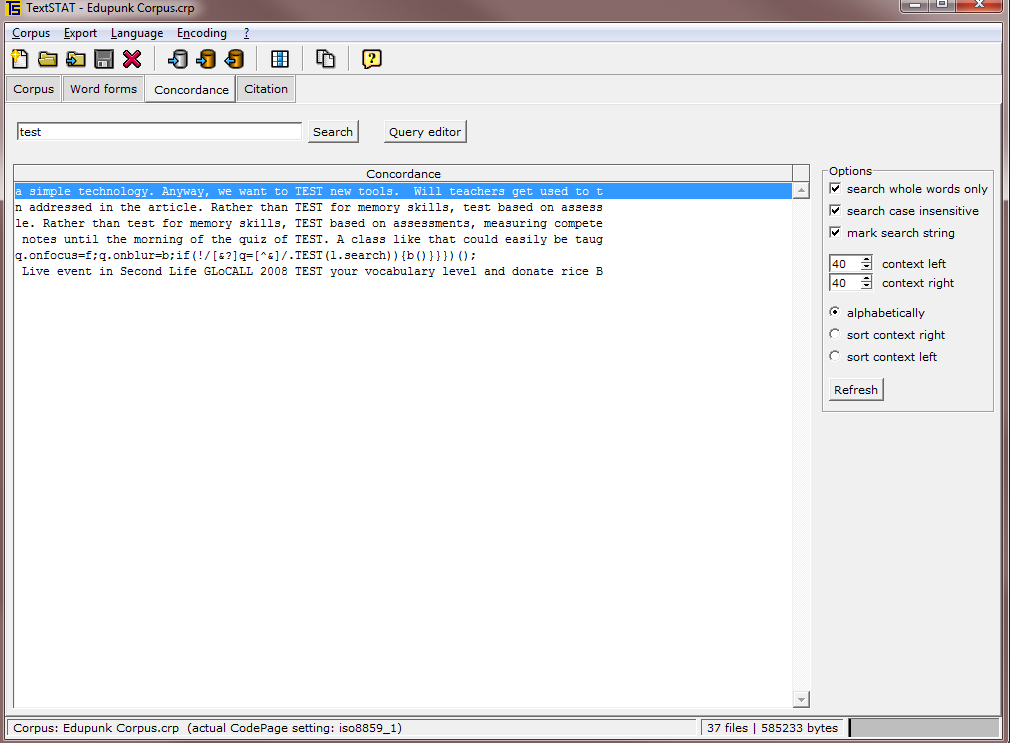Toggle 'search whole words only' checkbox
Screen dimensions: 1010x743
tap(835, 188)
